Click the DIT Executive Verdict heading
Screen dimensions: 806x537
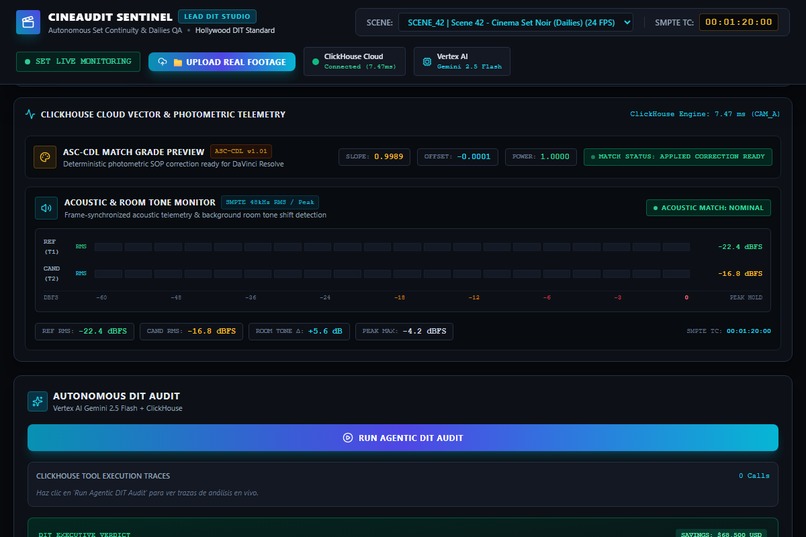84,534
